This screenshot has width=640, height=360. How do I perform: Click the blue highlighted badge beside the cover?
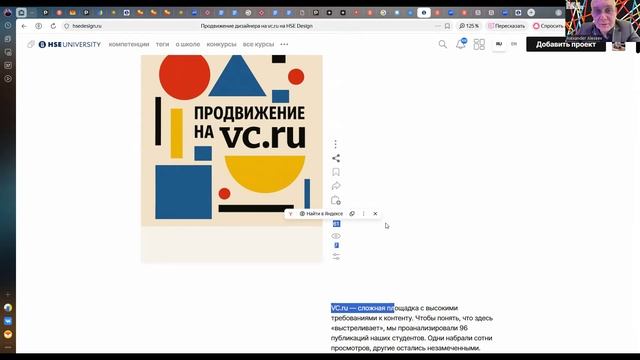click(x=336, y=224)
